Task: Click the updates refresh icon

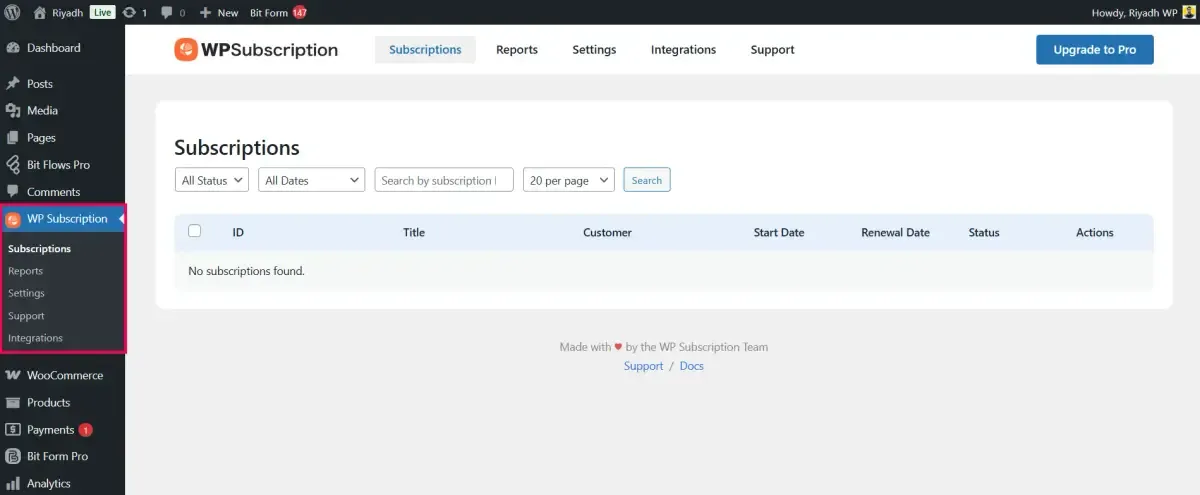Action: pos(129,12)
